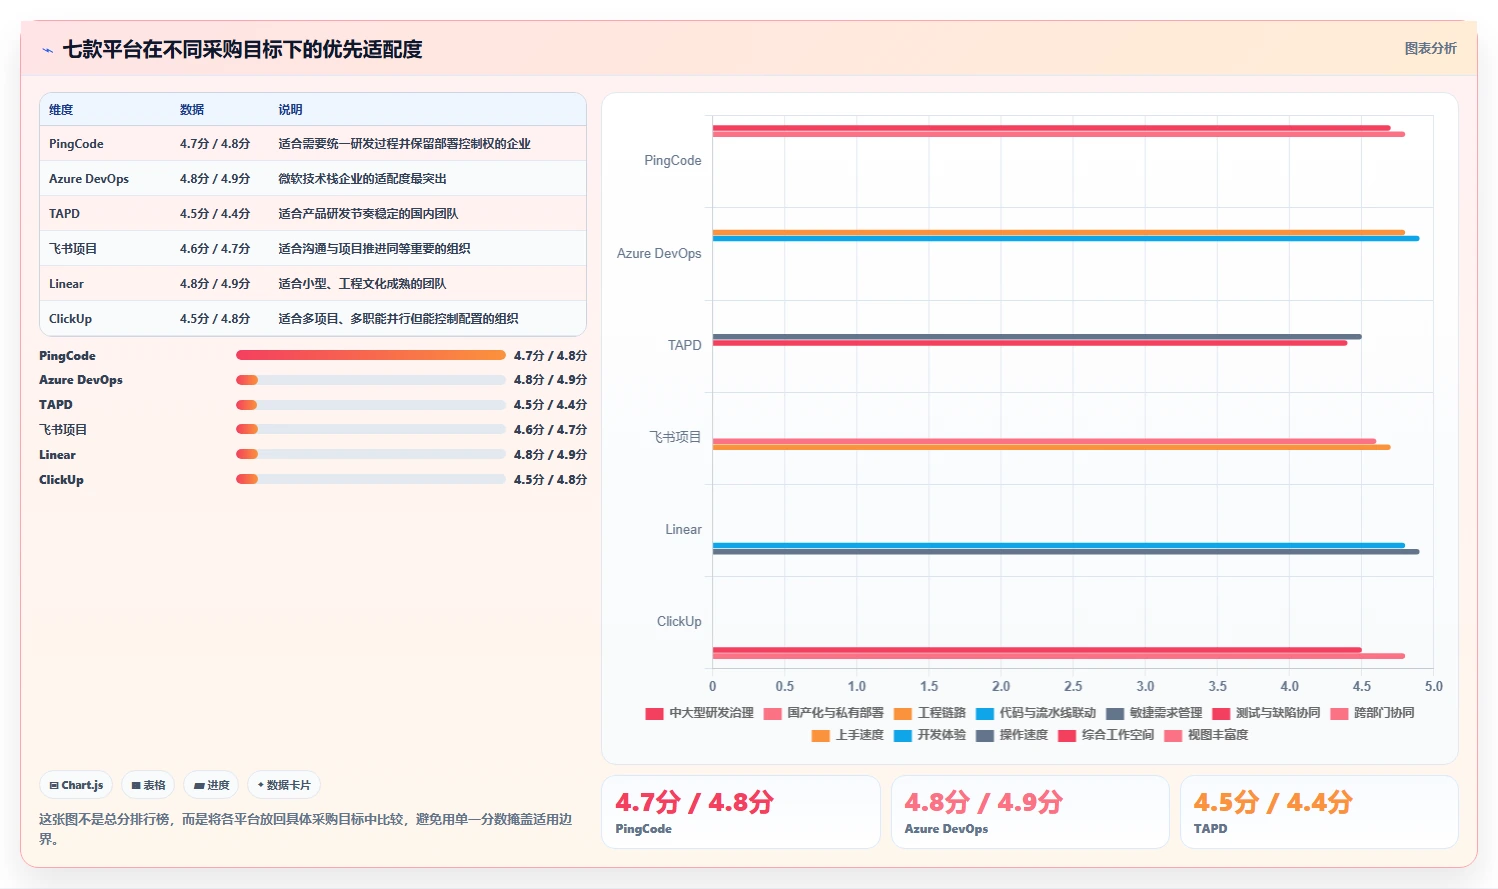Select the TAPD table row name
This screenshot has width=1498, height=889.
point(64,214)
